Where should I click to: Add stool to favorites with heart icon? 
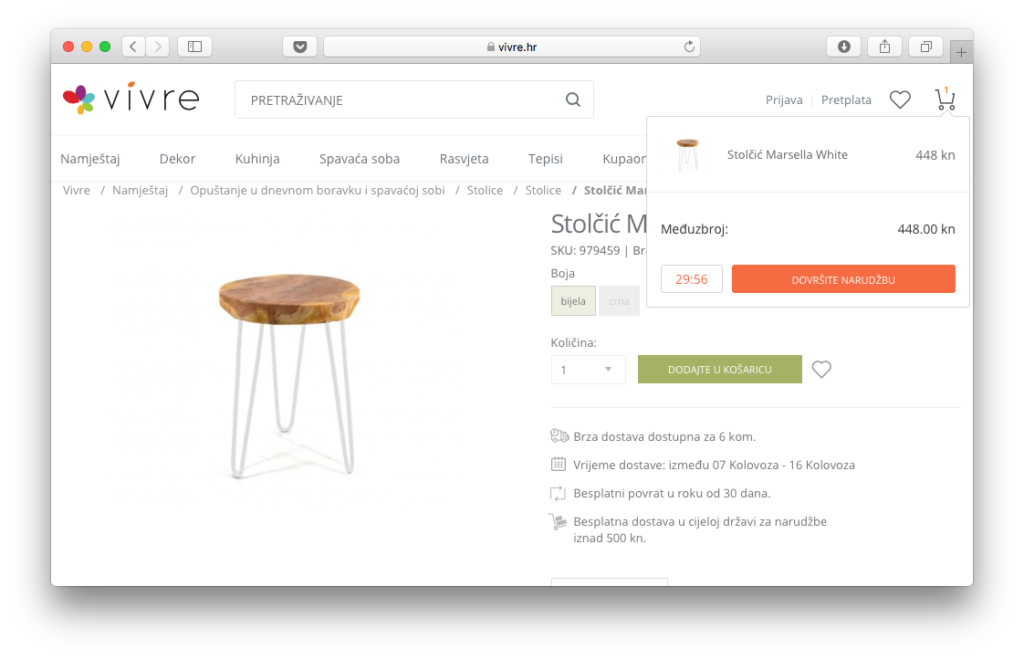[x=821, y=369]
